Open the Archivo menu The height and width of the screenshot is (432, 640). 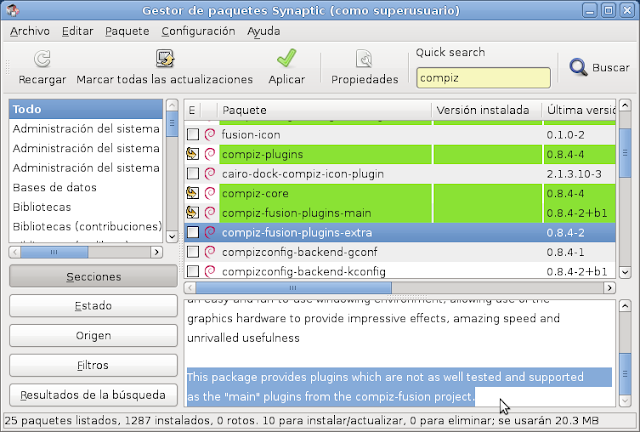click(x=30, y=31)
